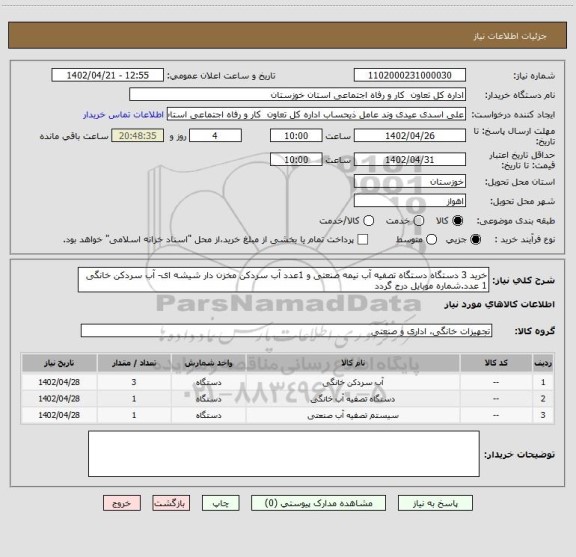Click the گروه کالا field

coord(286,331)
